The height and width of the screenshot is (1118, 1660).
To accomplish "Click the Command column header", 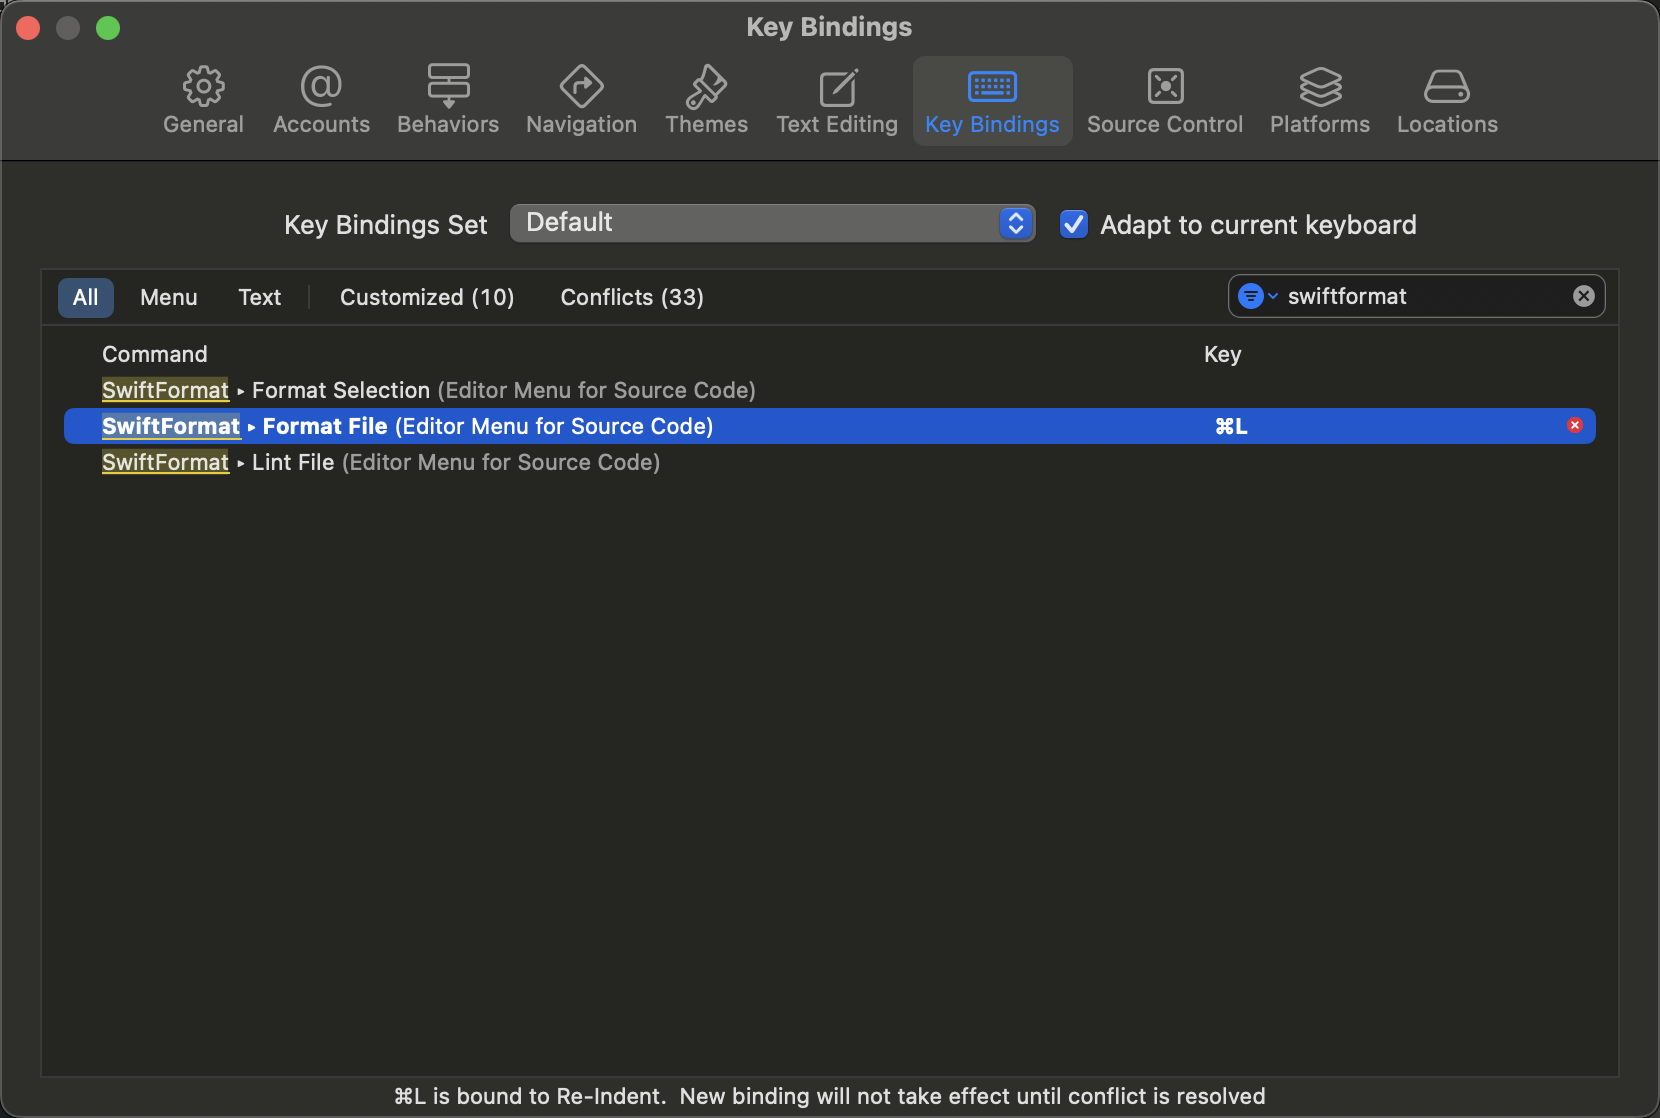I will (155, 354).
